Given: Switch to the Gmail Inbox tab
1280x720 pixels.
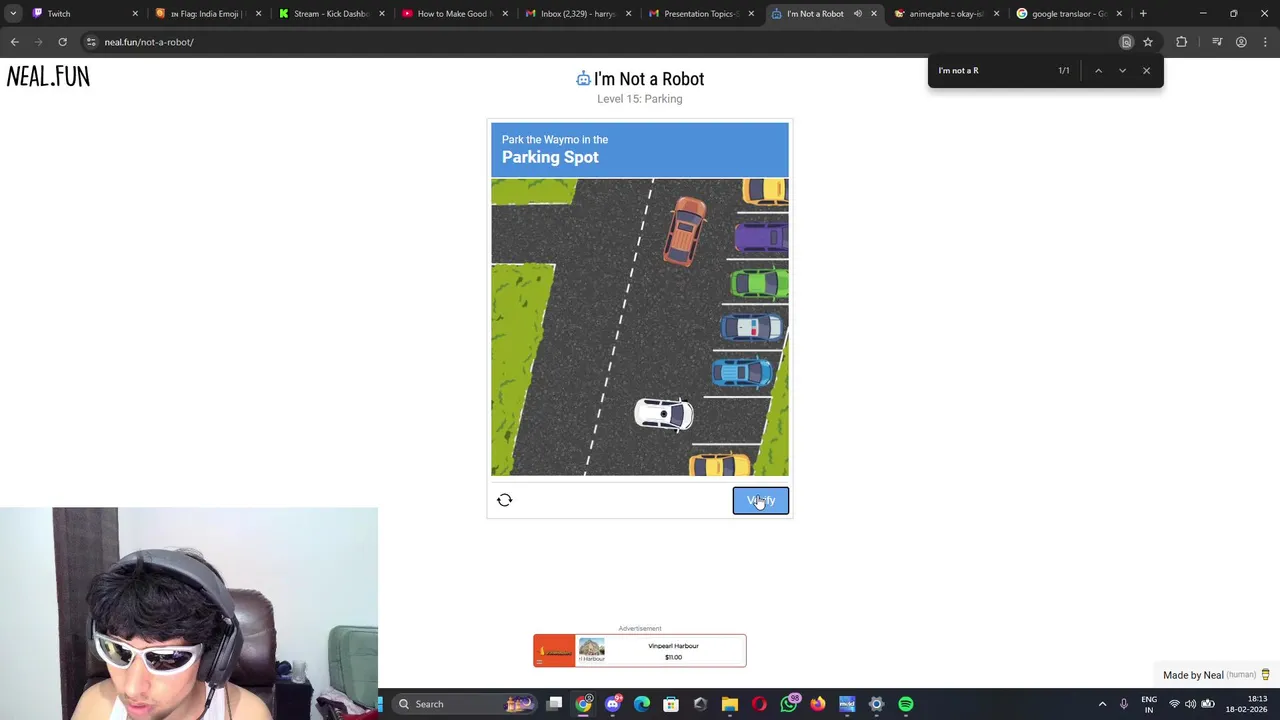Looking at the screenshot, I should point(577,14).
